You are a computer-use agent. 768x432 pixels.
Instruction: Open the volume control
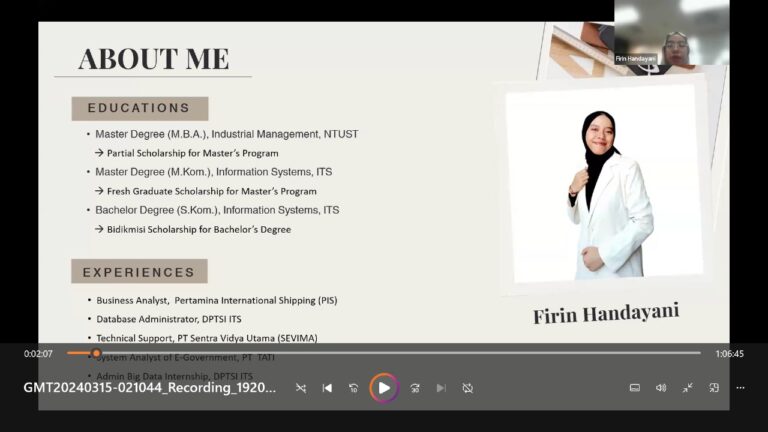coord(661,388)
